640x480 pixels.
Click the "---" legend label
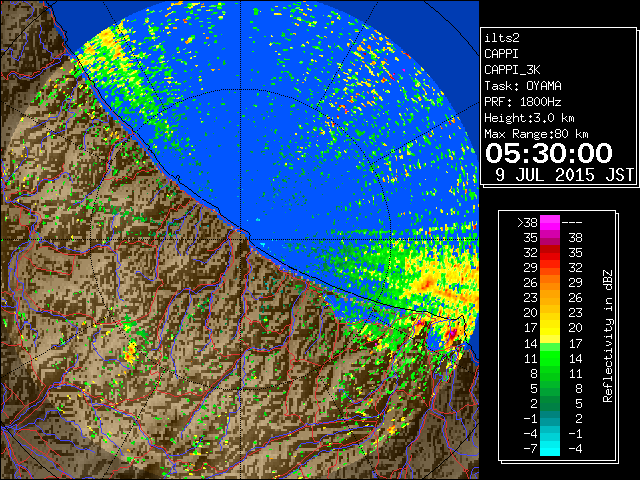point(572,223)
